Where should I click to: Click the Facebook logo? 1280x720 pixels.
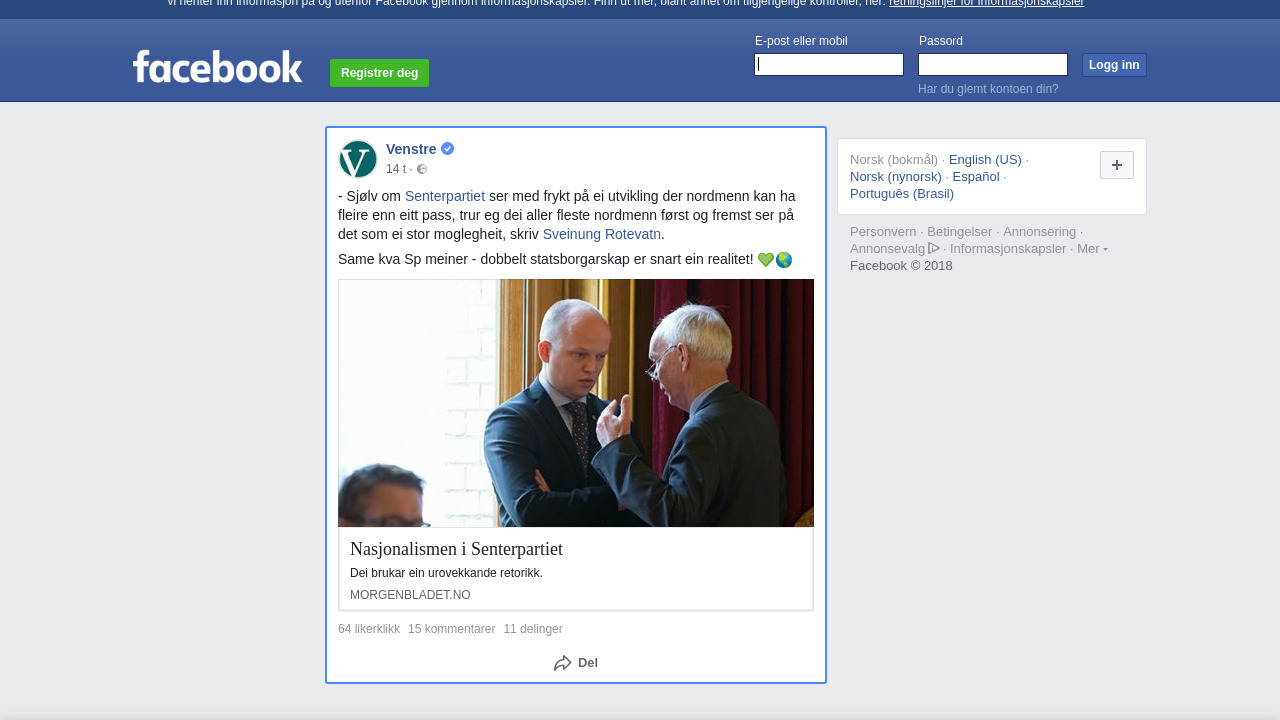217,67
